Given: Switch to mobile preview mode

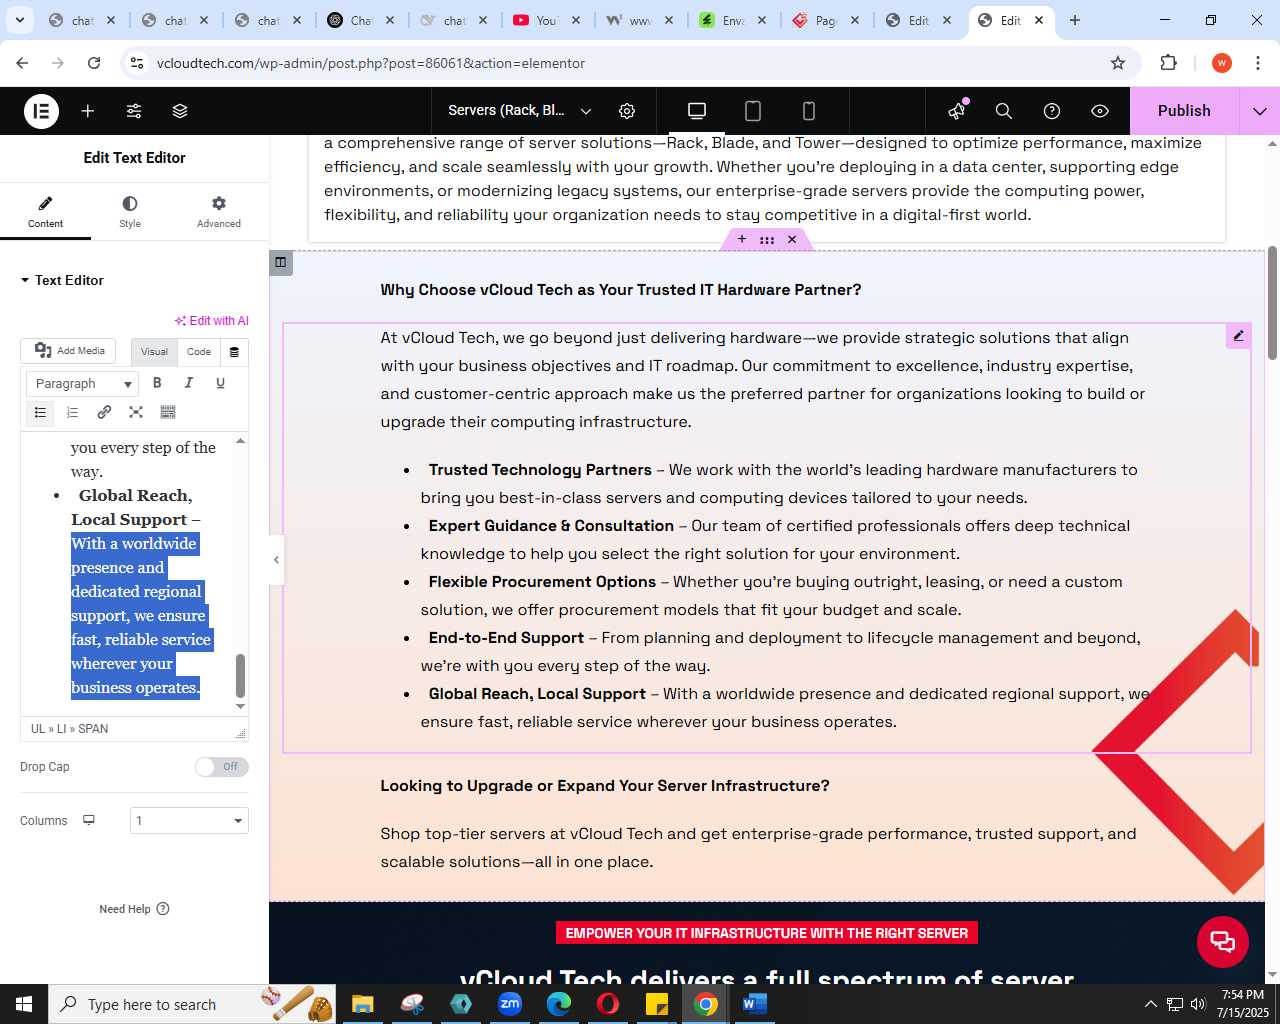Looking at the screenshot, I should click(809, 111).
